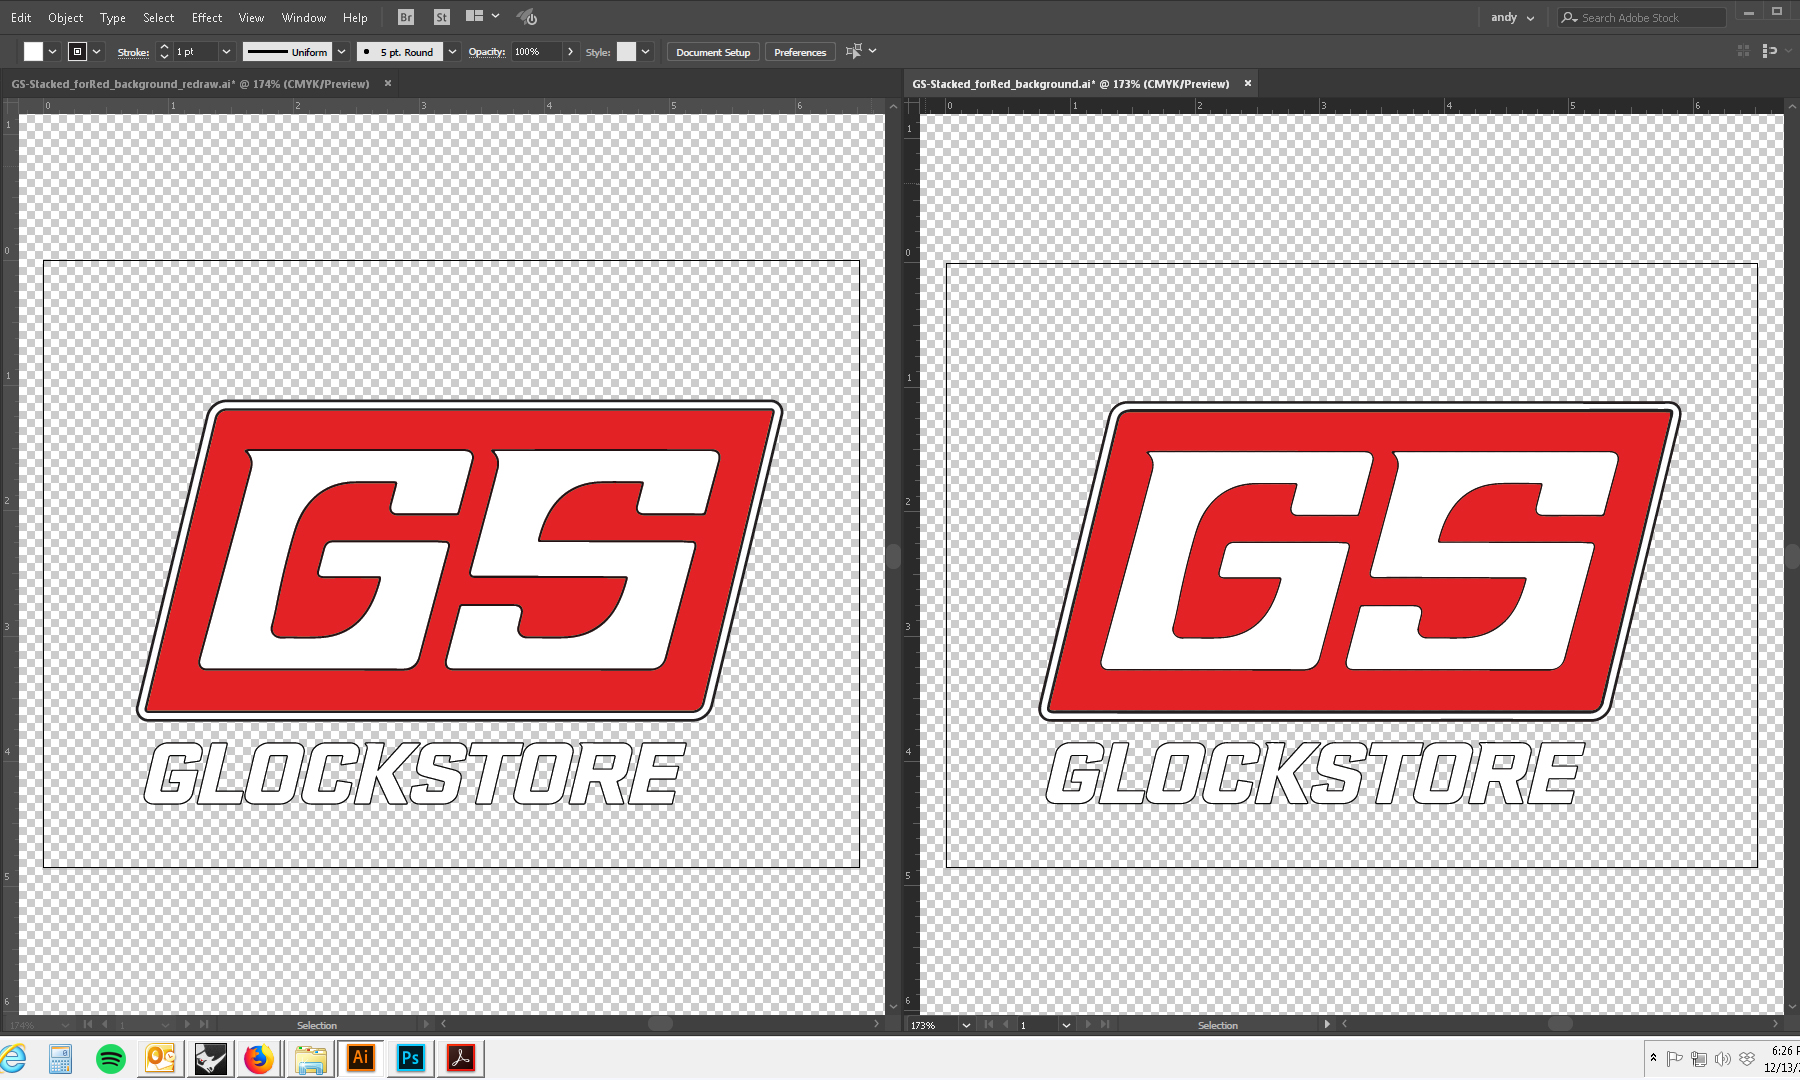Open Adobe Bridge via the Br icon
Image resolution: width=1800 pixels, height=1080 pixels.
(406, 17)
